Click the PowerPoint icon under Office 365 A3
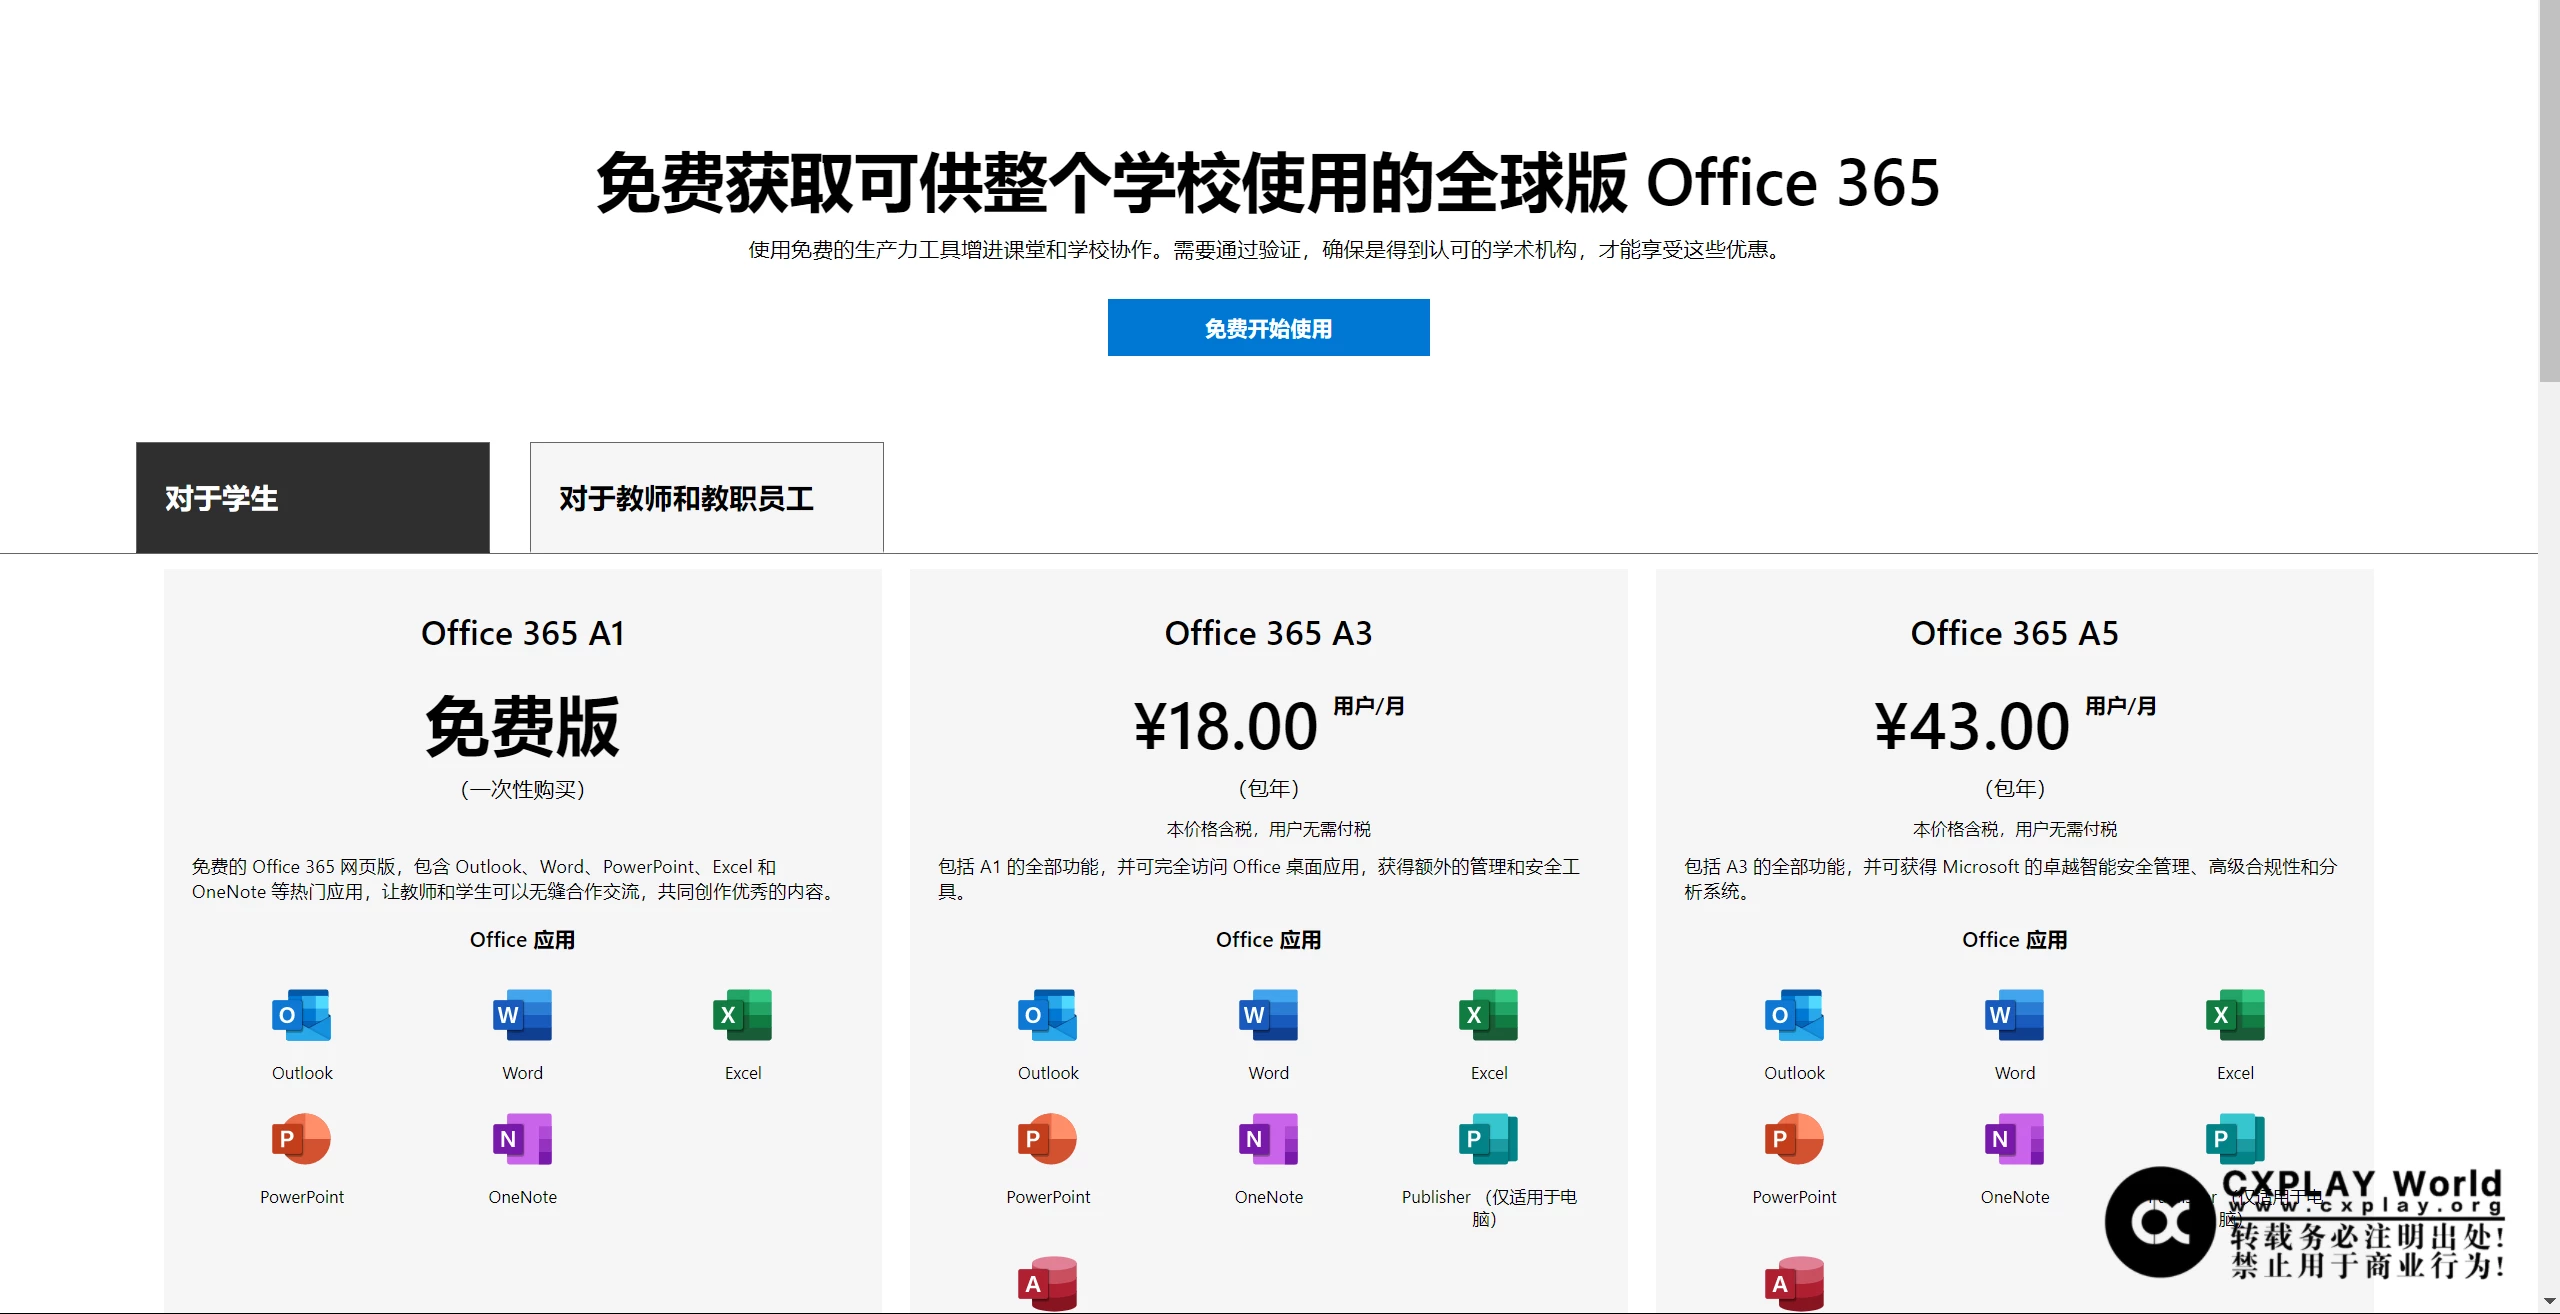Screen dimensions: 2560x1314 pyautogui.click(x=1048, y=1139)
